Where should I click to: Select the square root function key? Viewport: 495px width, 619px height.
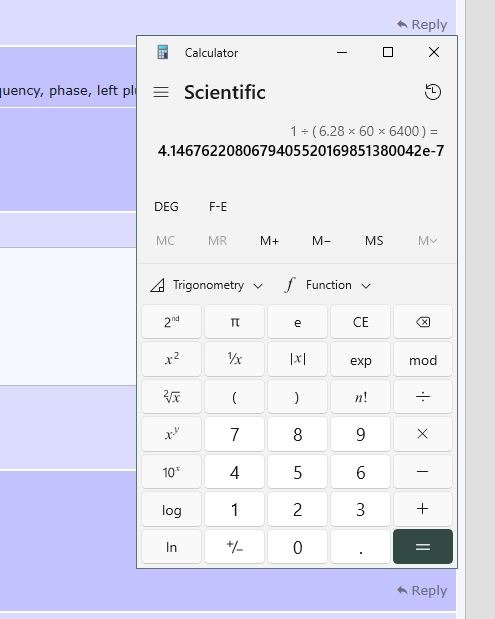pos(171,397)
